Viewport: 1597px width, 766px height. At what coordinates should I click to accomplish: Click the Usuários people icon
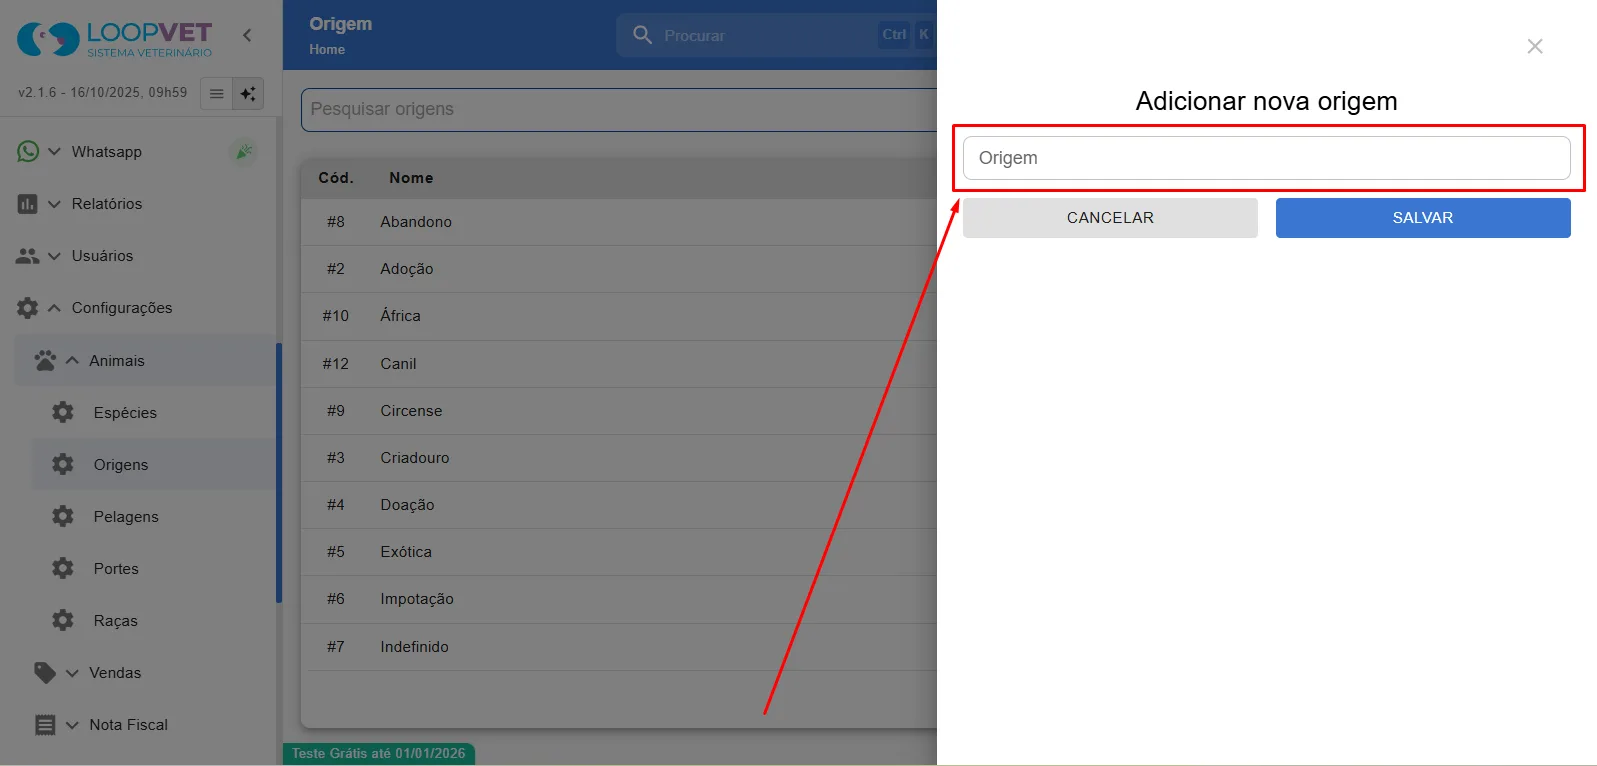coord(28,256)
